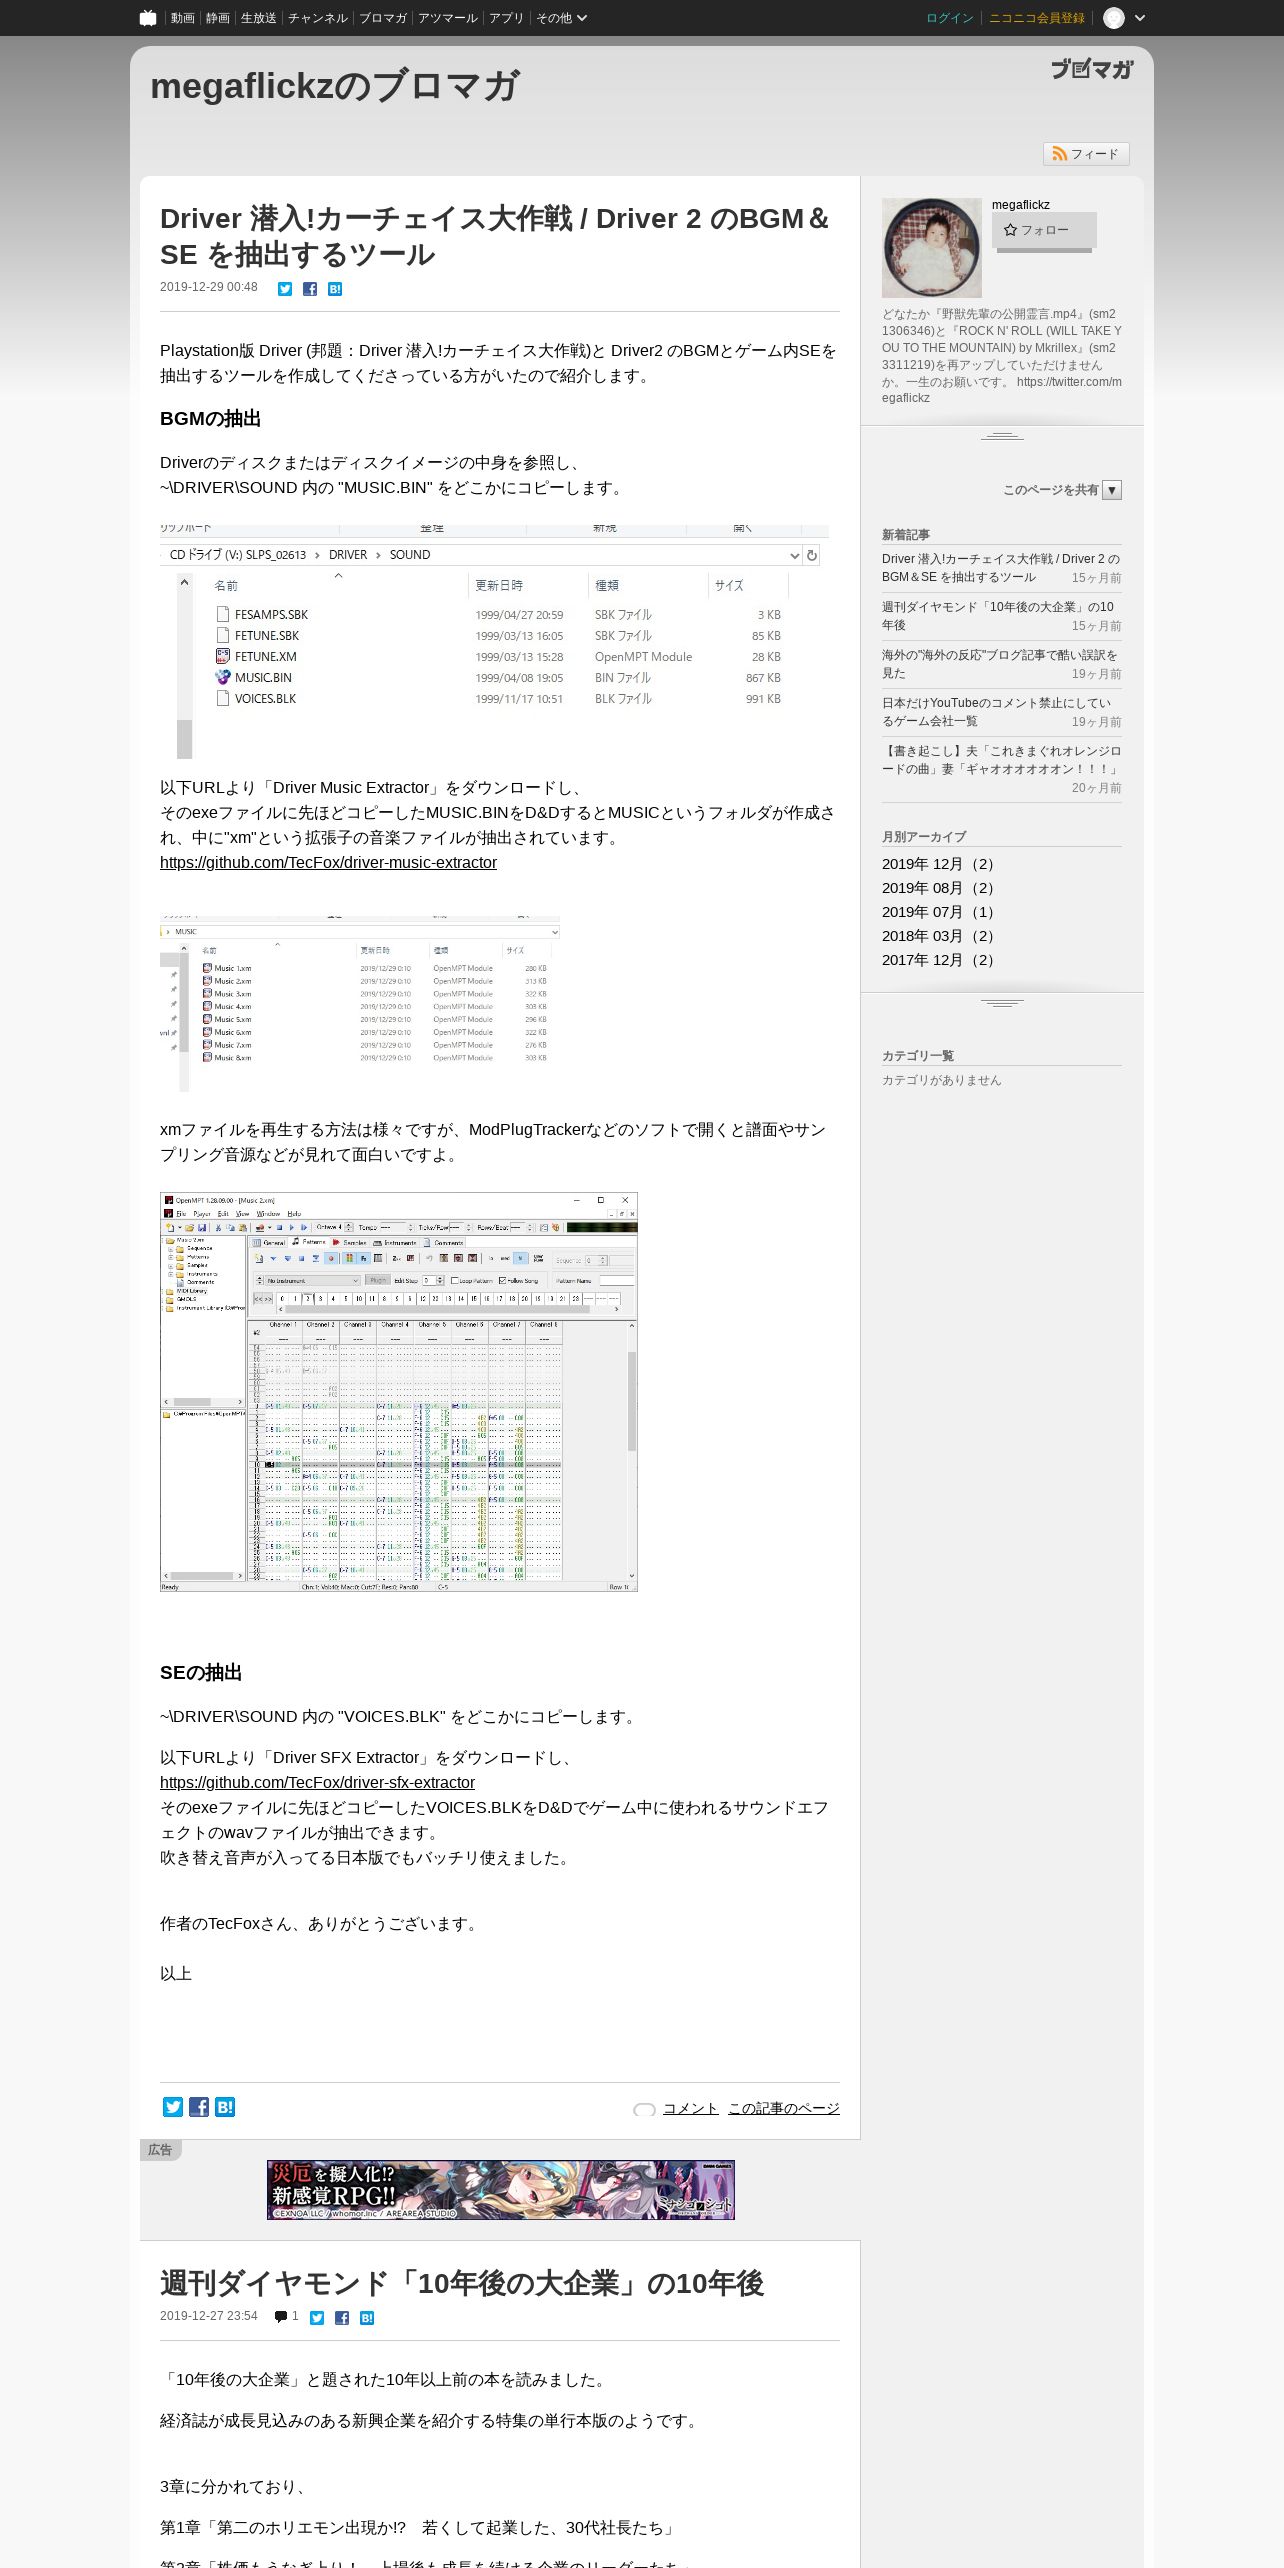Viewport: 1284px width, 2568px height.
Task: Click the OpenMPT tracker screenshot
Action: click(399, 1392)
